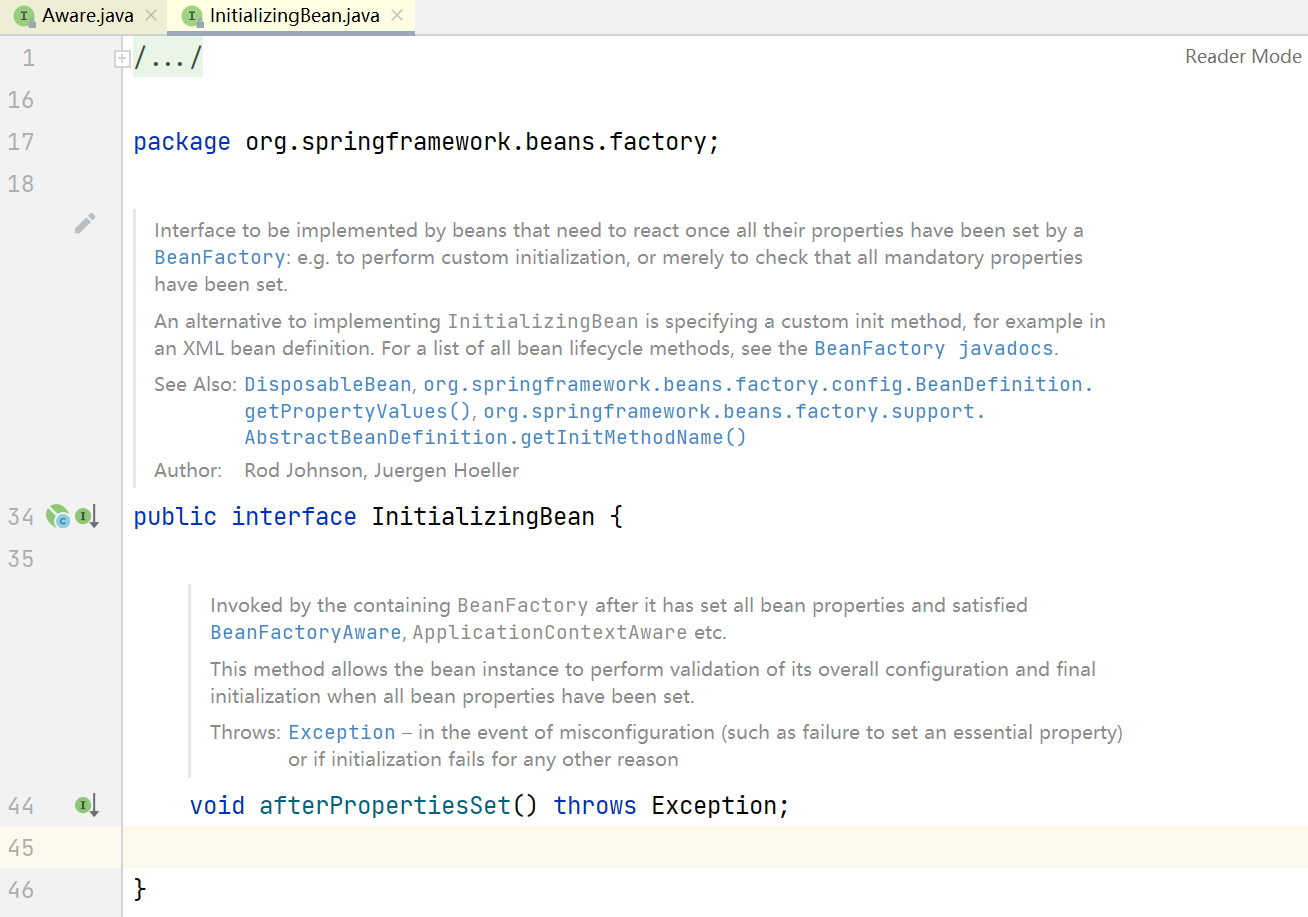Toggle Reader Mode
The height and width of the screenshot is (917, 1308).
[1243, 57]
